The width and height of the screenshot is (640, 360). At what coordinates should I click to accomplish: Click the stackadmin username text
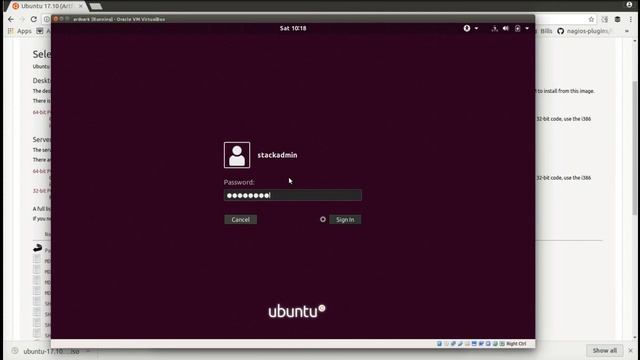(277, 155)
